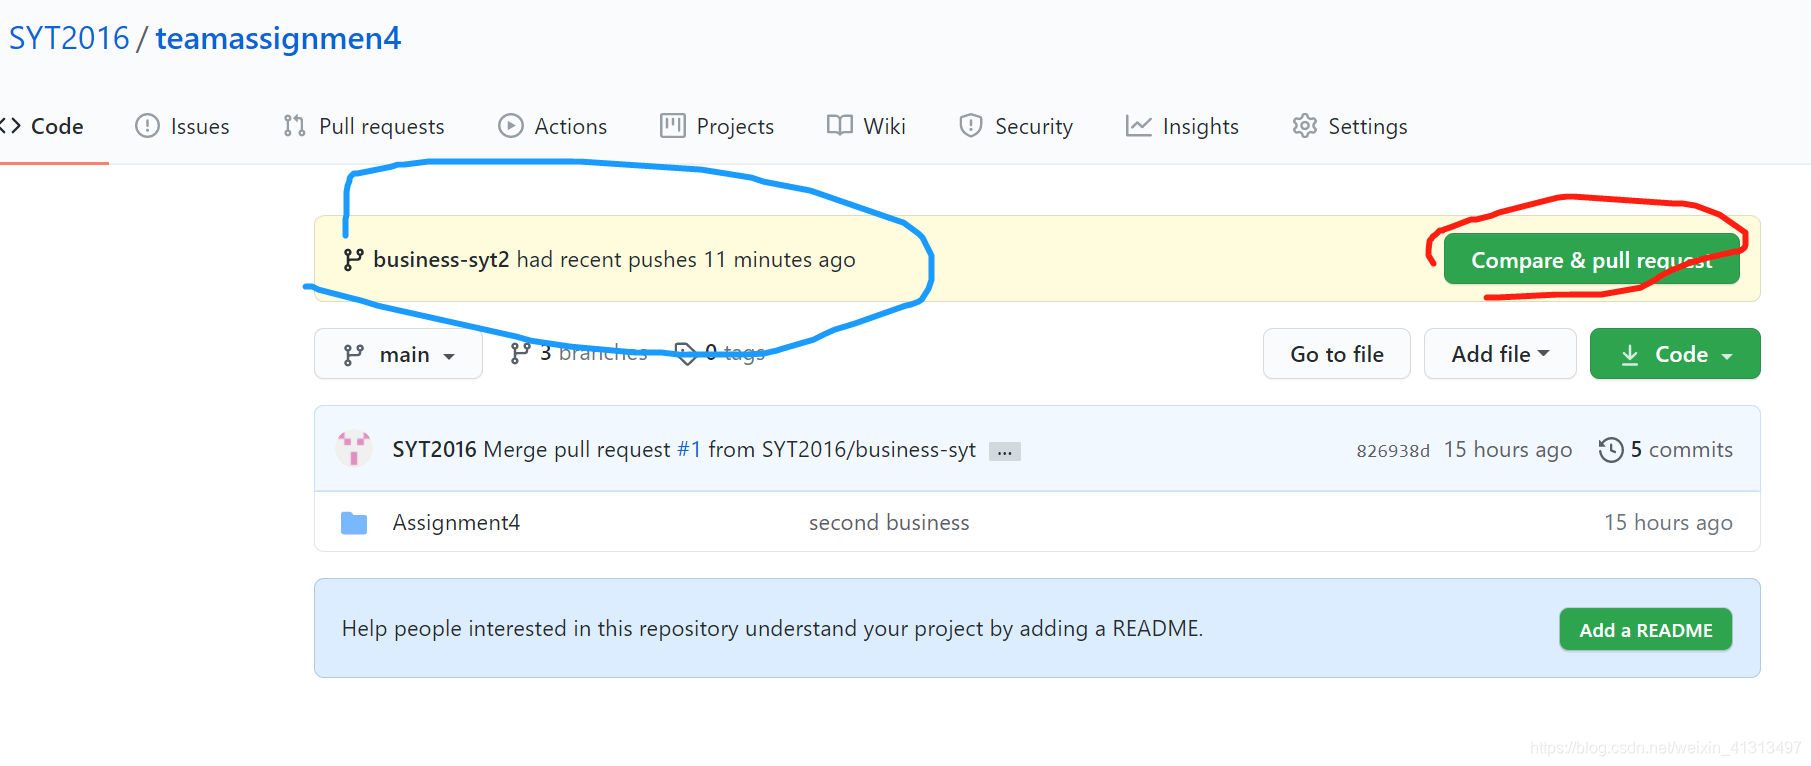The image size is (1811, 766).
Task: Open the main branch selector dropdown
Action: coord(398,354)
